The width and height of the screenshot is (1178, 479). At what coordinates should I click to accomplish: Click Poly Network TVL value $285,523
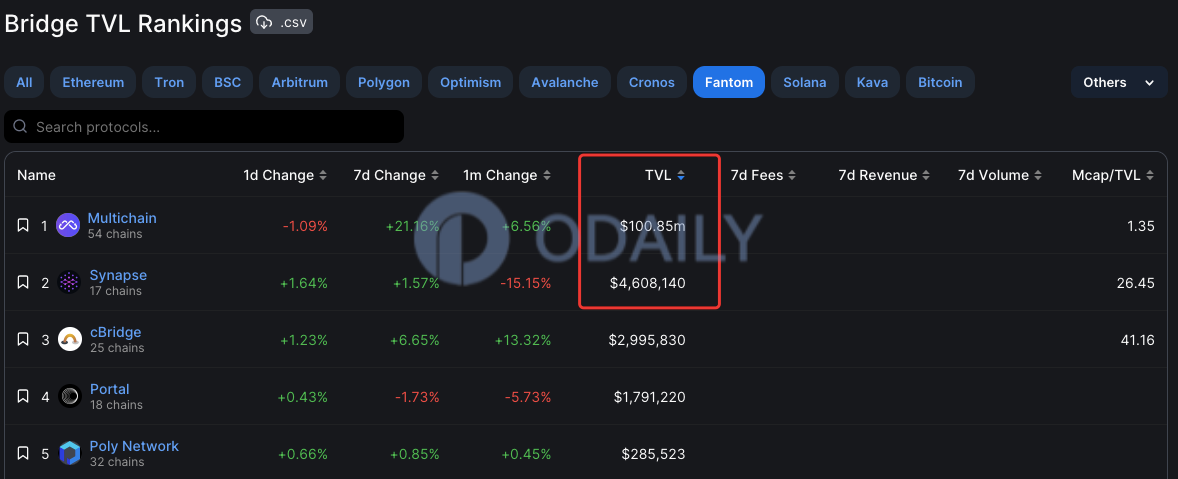pyautogui.click(x=654, y=454)
